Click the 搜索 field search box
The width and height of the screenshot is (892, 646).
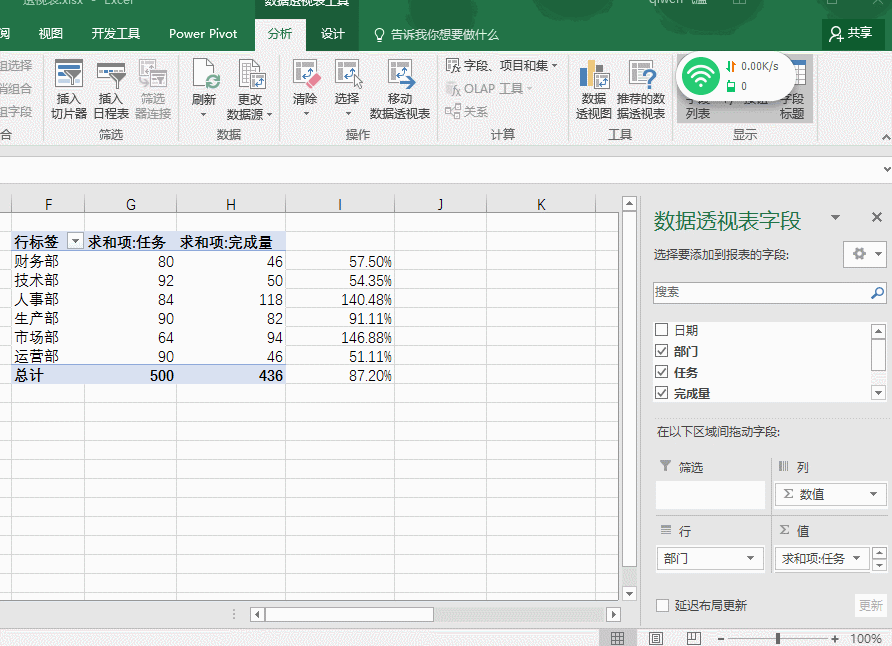[x=762, y=292]
